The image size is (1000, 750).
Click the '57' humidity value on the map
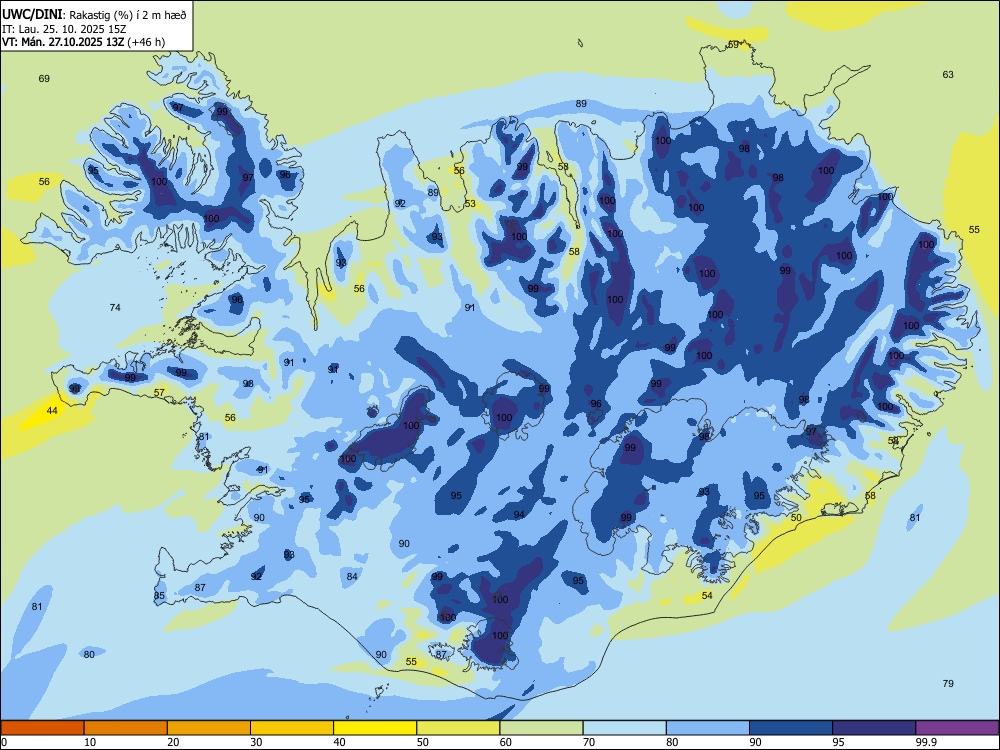point(159,393)
